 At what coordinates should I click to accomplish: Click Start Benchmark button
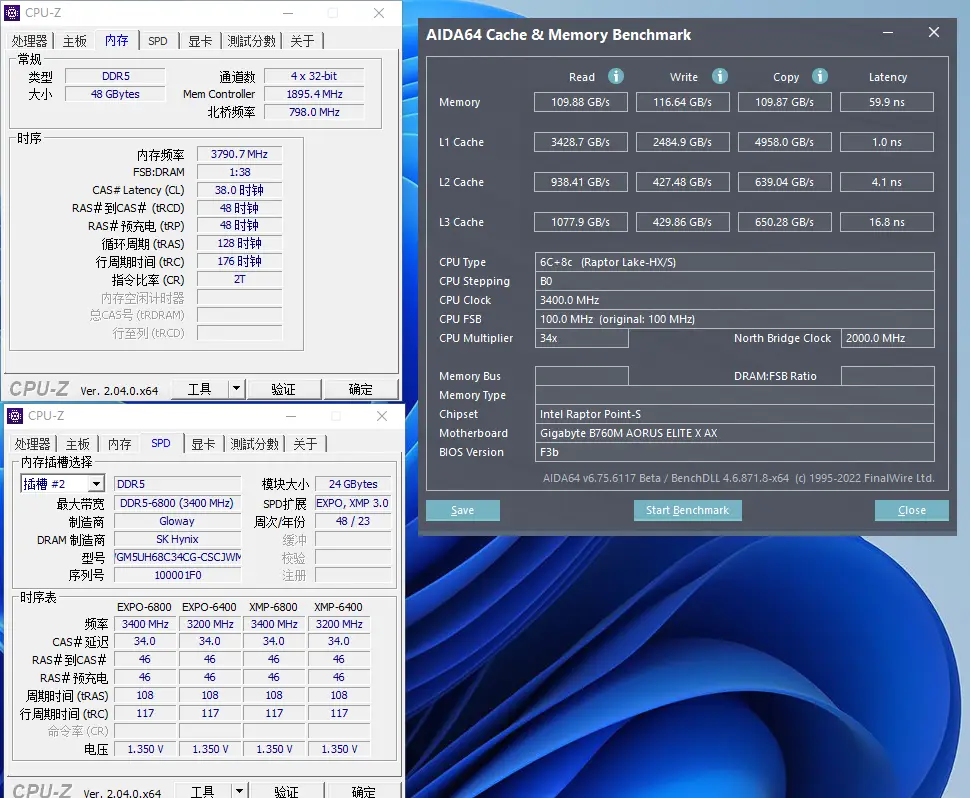(687, 510)
